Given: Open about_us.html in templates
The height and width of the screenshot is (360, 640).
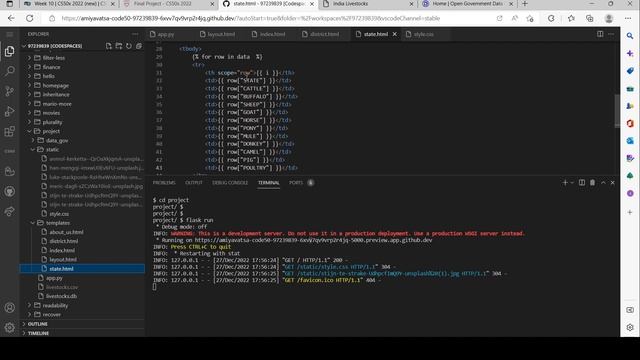Looking at the screenshot, I should point(66,232).
